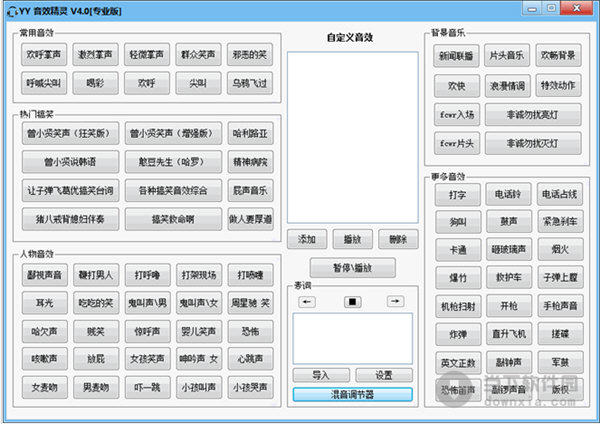This screenshot has width=600, height=424.
Task: Select the 浪漫情调 background music
Action: tap(506, 86)
